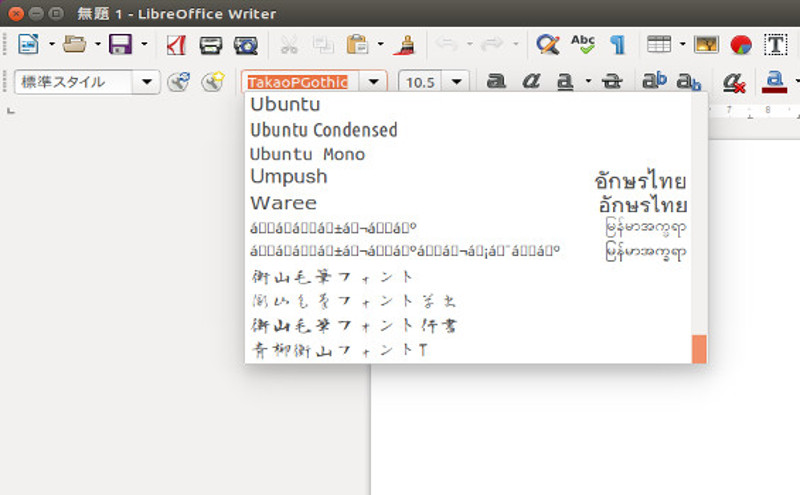Click the Insert Chart icon

[741, 45]
